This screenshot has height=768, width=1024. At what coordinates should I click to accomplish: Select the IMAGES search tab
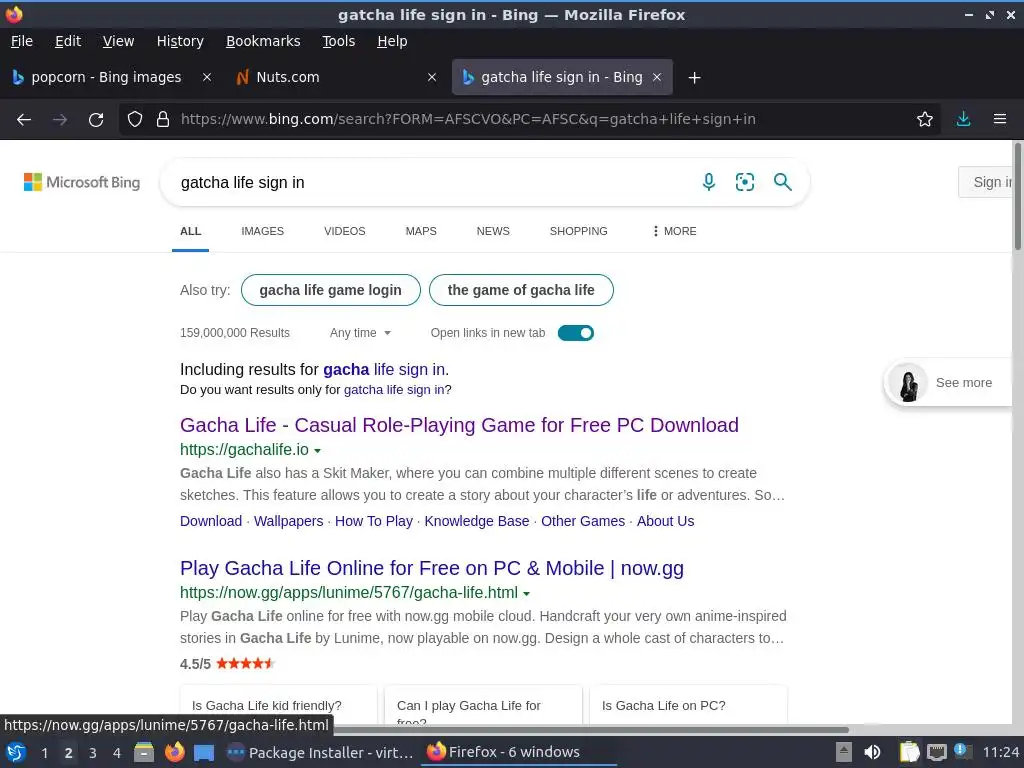tap(263, 231)
